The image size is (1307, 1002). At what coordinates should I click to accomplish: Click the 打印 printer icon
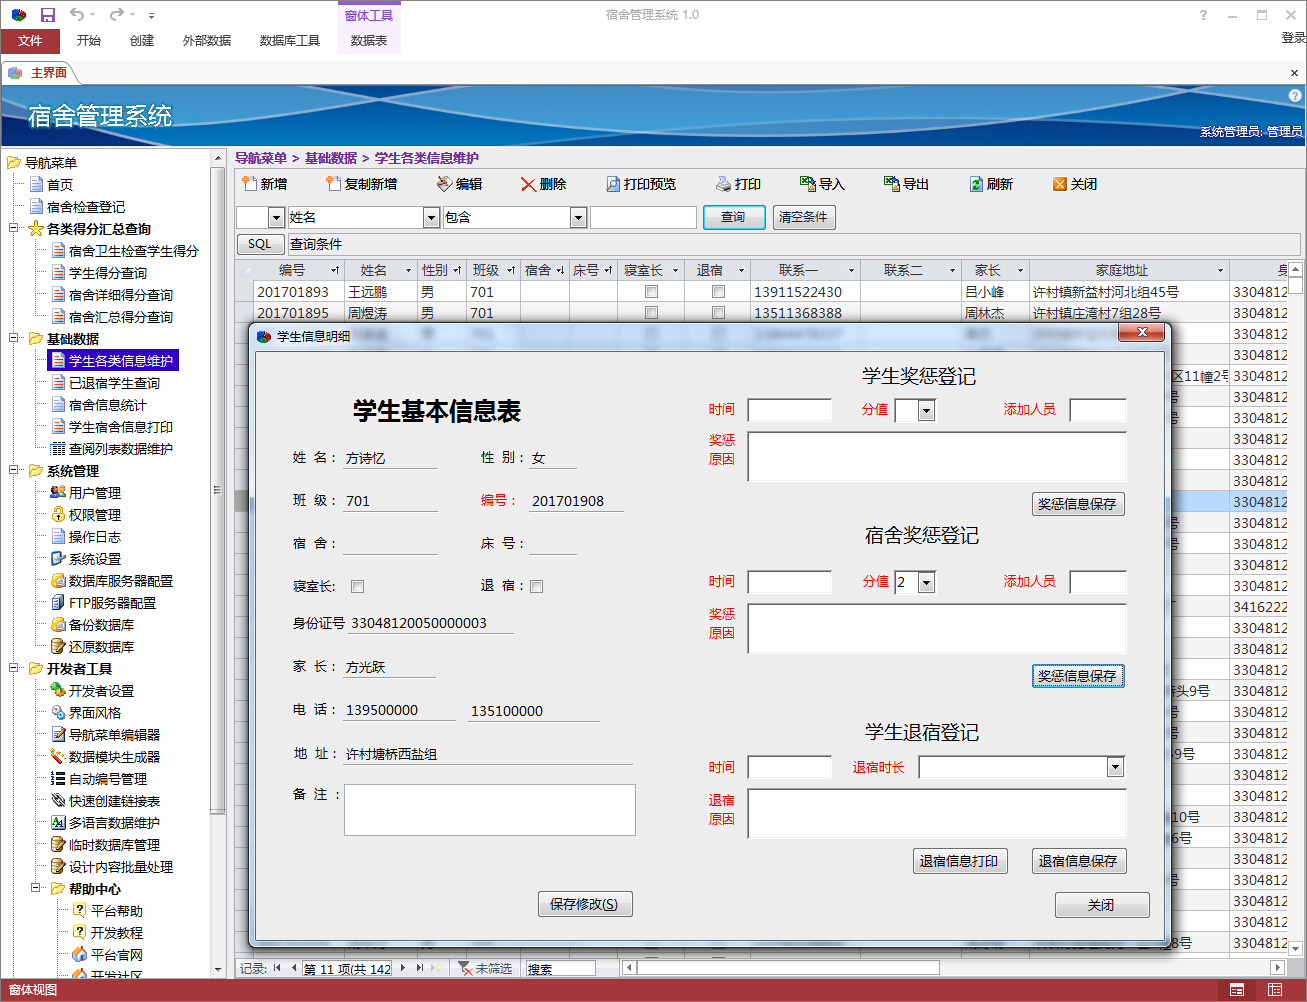pyautogui.click(x=723, y=184)
